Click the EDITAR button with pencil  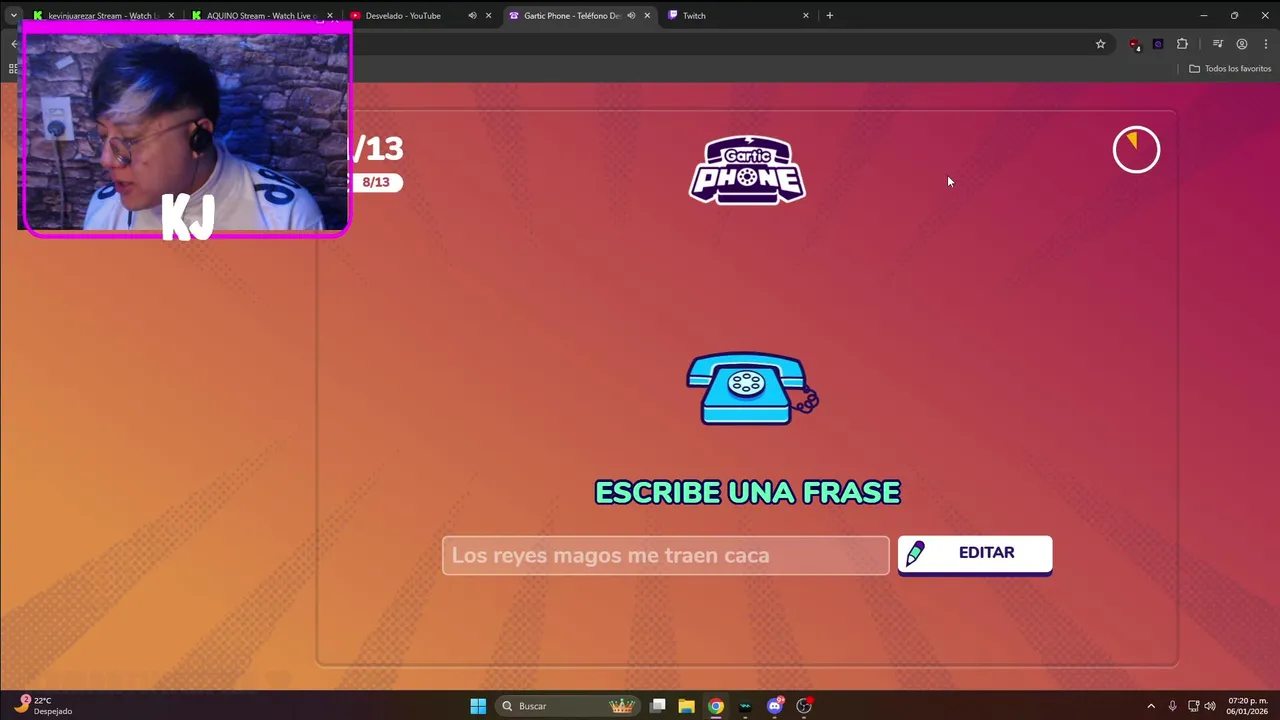(975, 554)
